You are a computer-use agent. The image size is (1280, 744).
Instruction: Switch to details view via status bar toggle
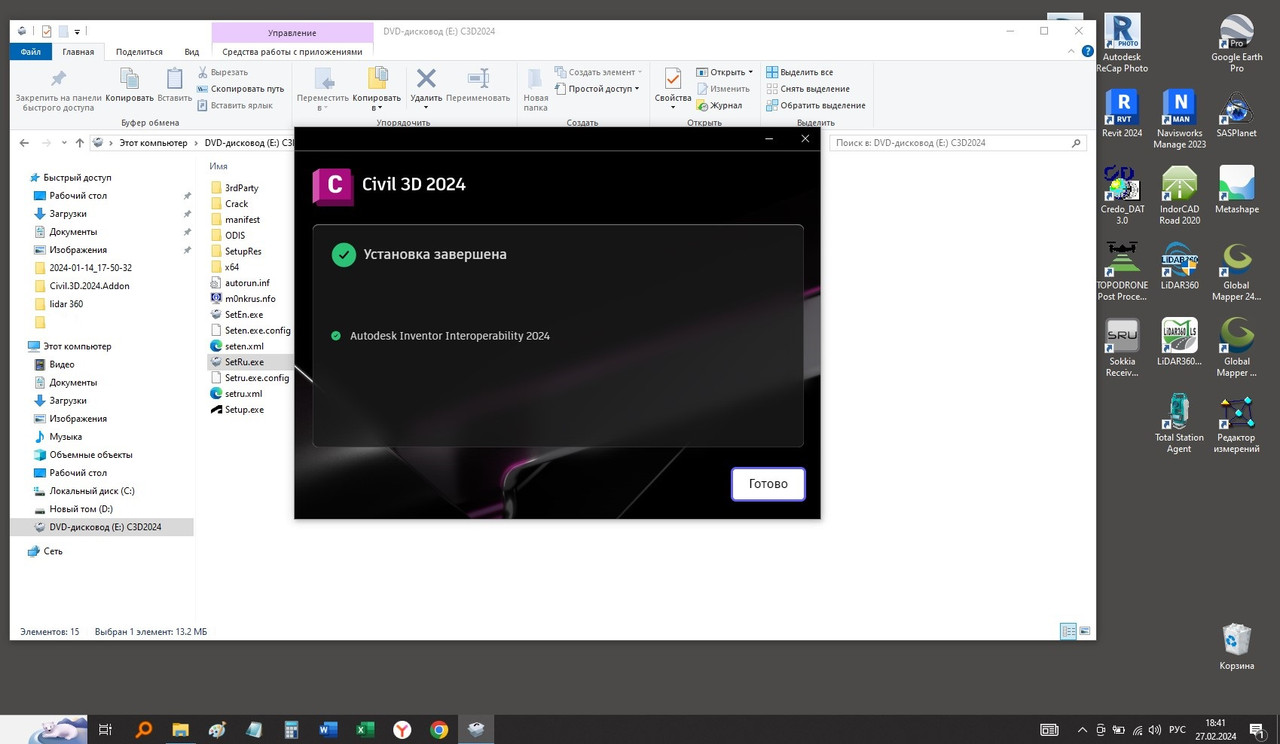coord(1068,631)
